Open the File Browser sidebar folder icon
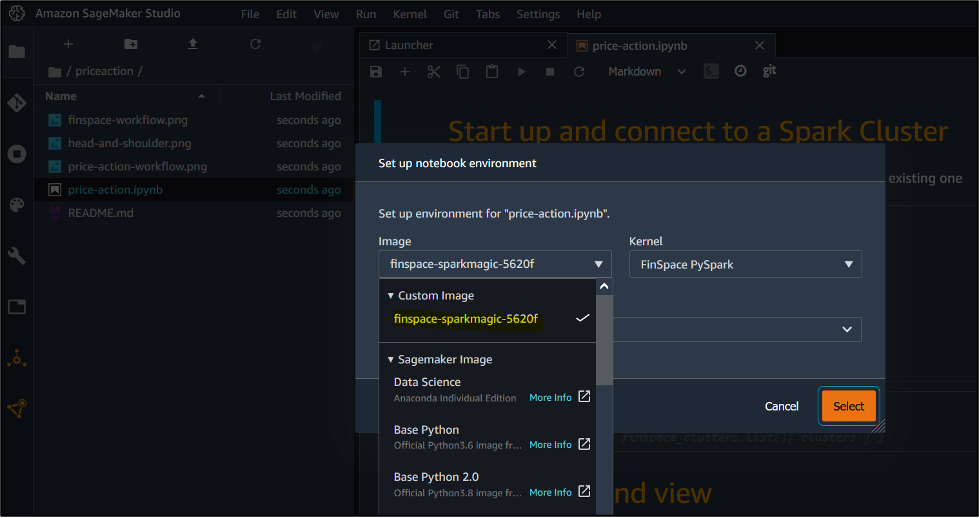 [17, 51]
